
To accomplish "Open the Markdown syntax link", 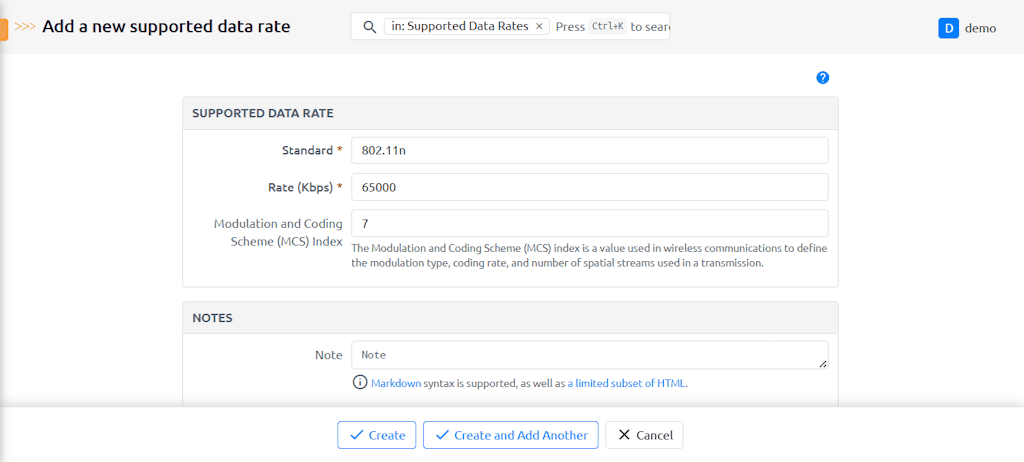I will click(395, 383).
